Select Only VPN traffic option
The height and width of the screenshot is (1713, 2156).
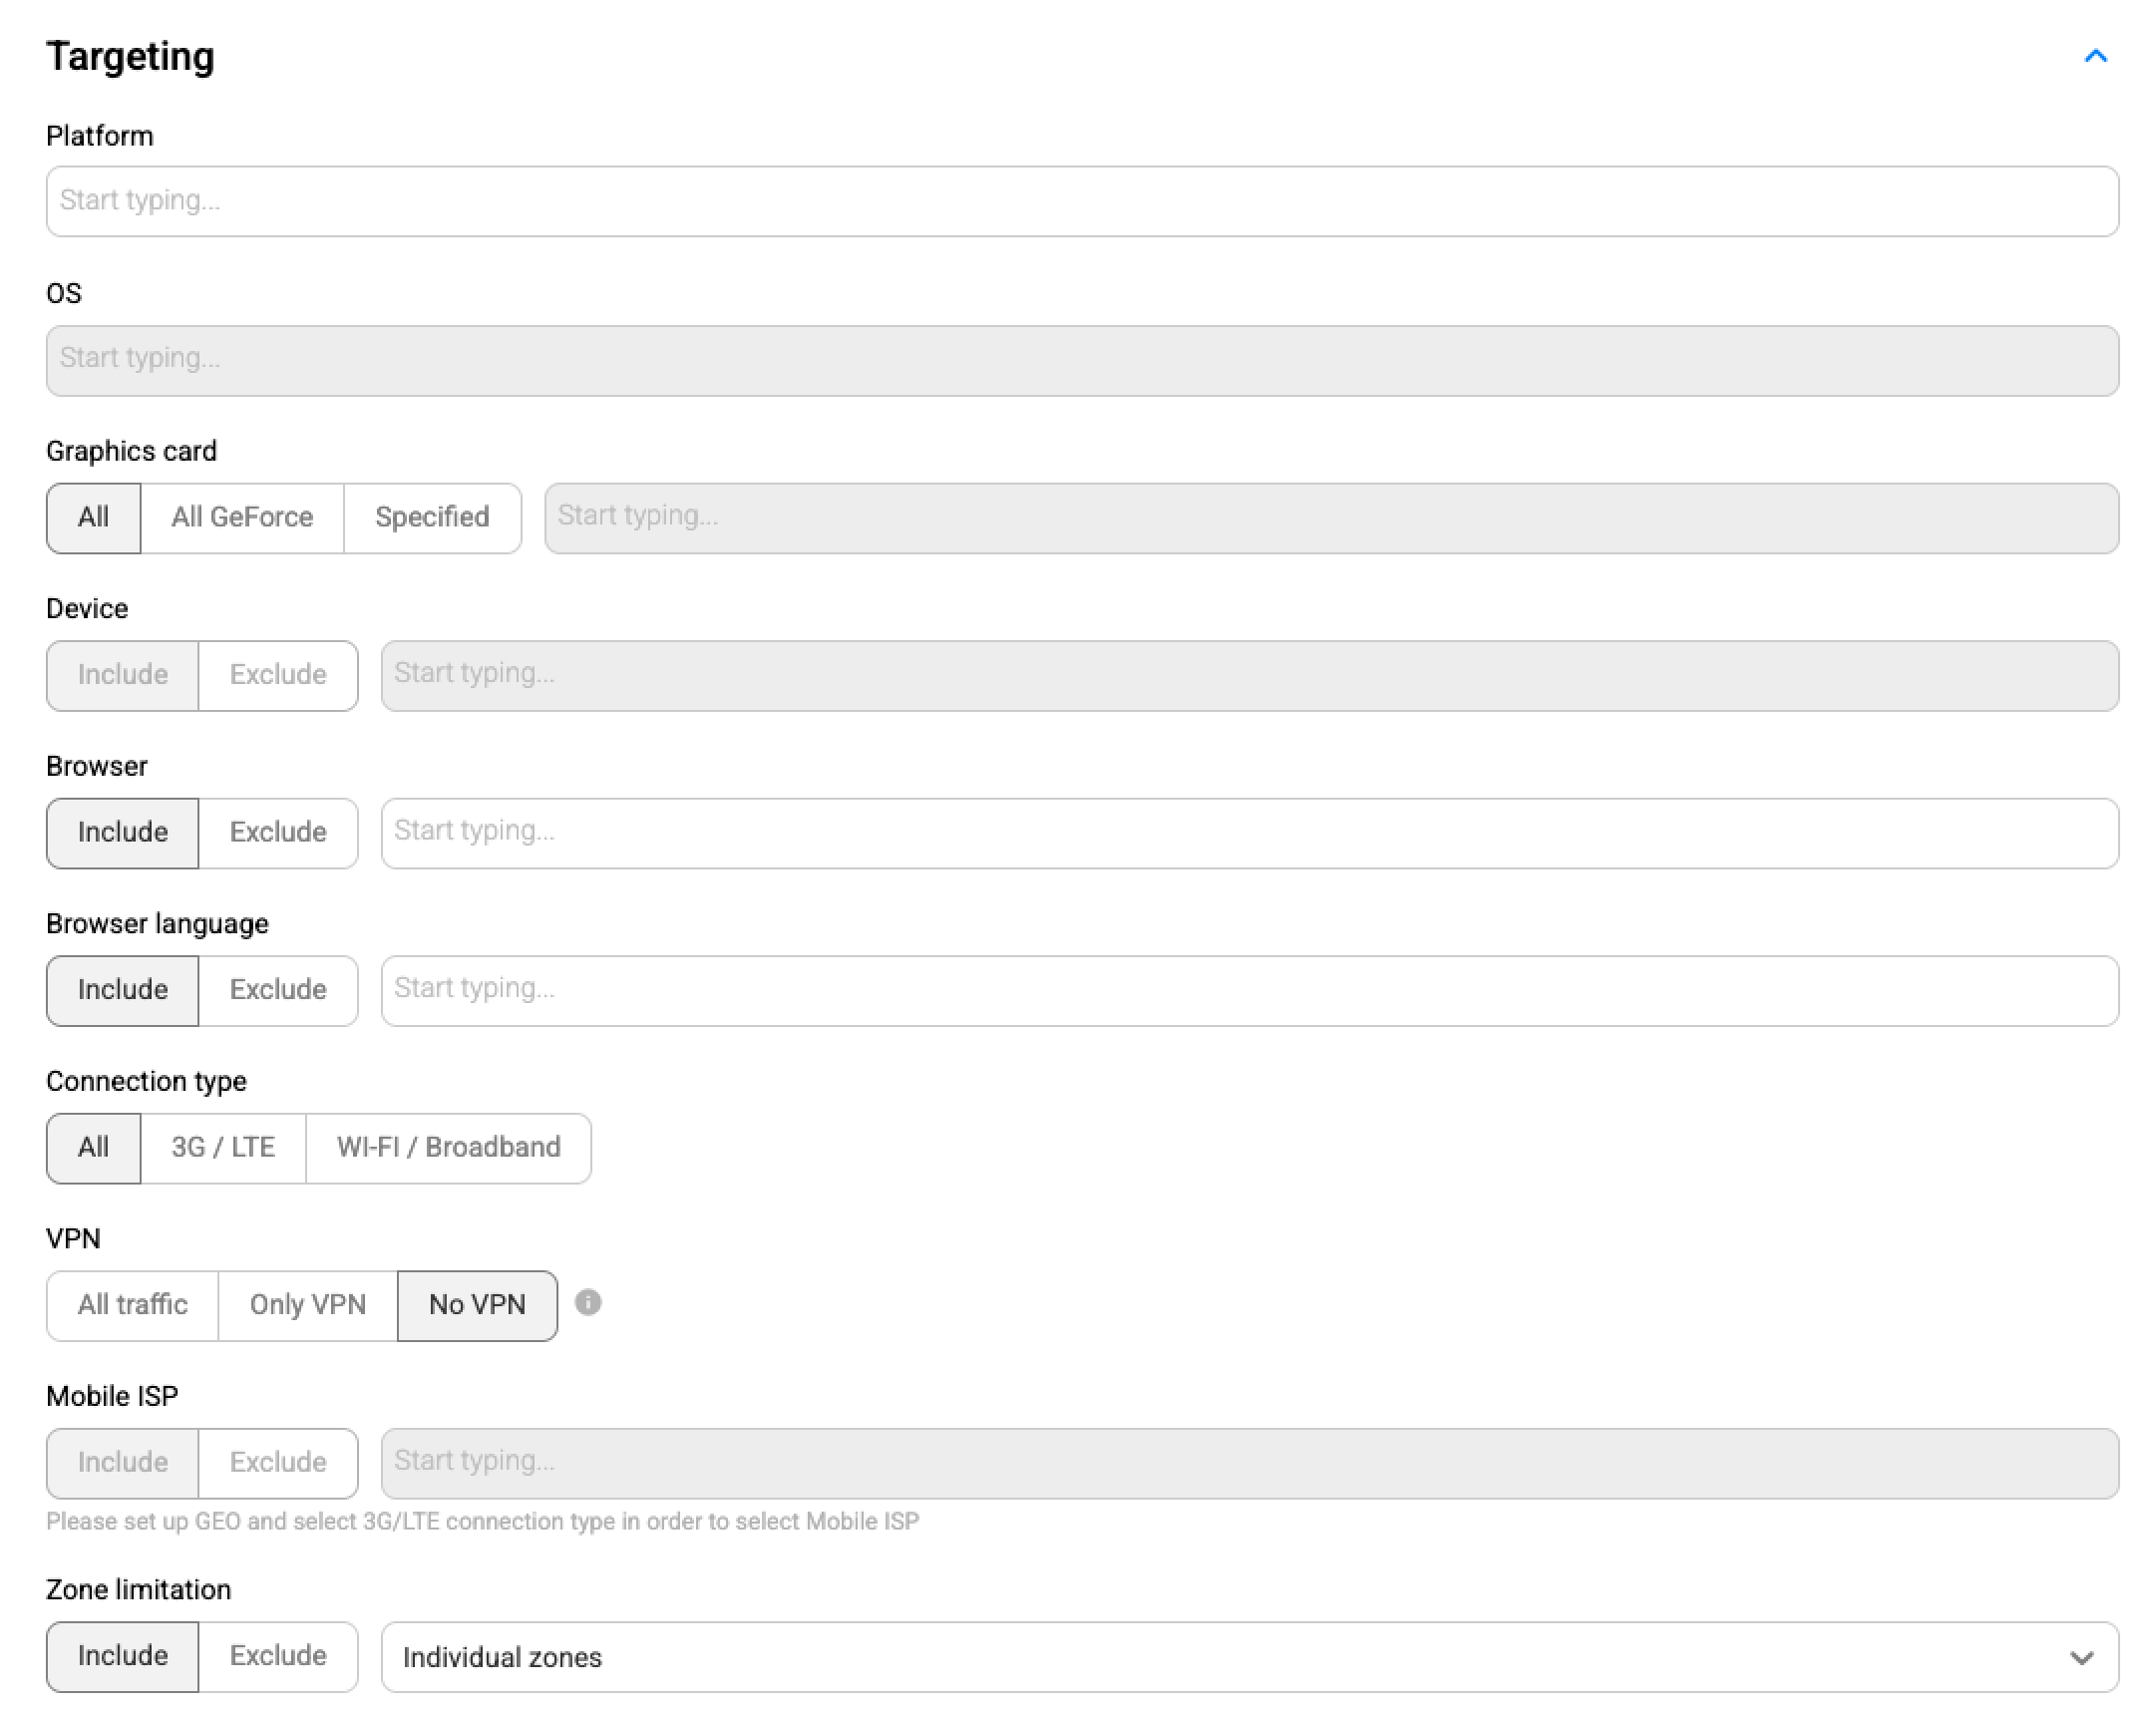[x=307, y=1305]
